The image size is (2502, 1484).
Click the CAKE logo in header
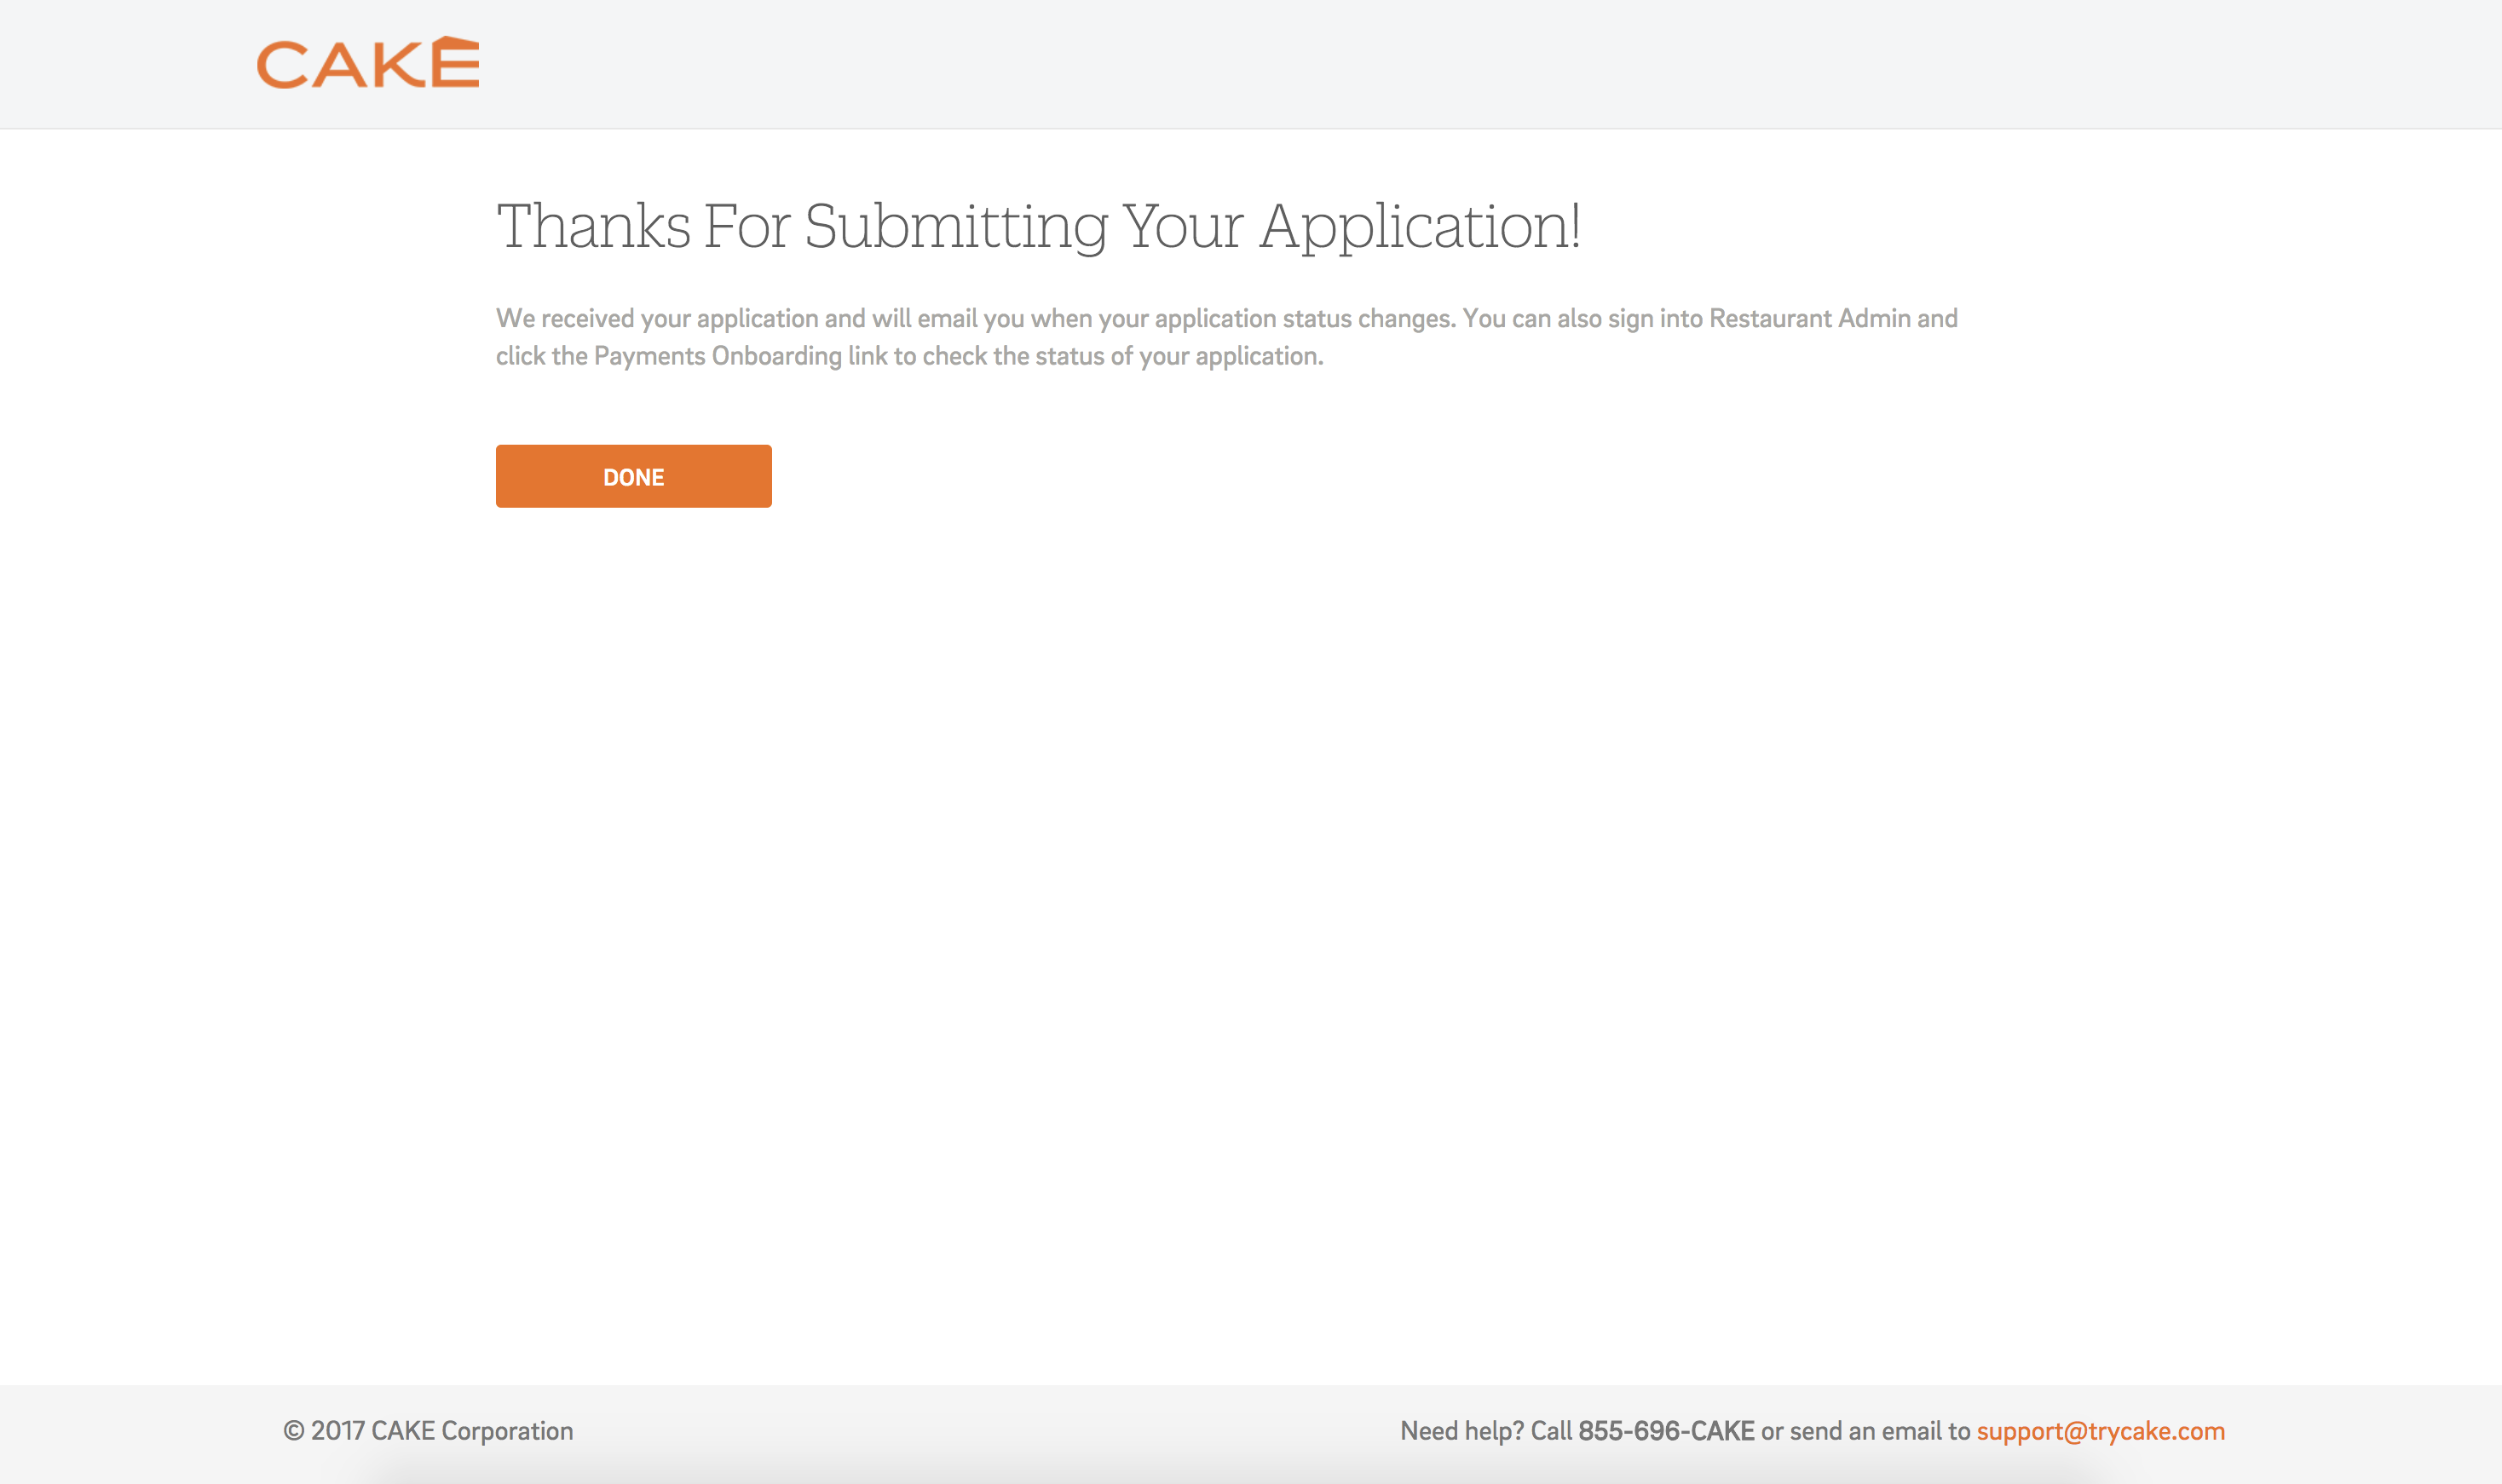click(x=368, y=63)
